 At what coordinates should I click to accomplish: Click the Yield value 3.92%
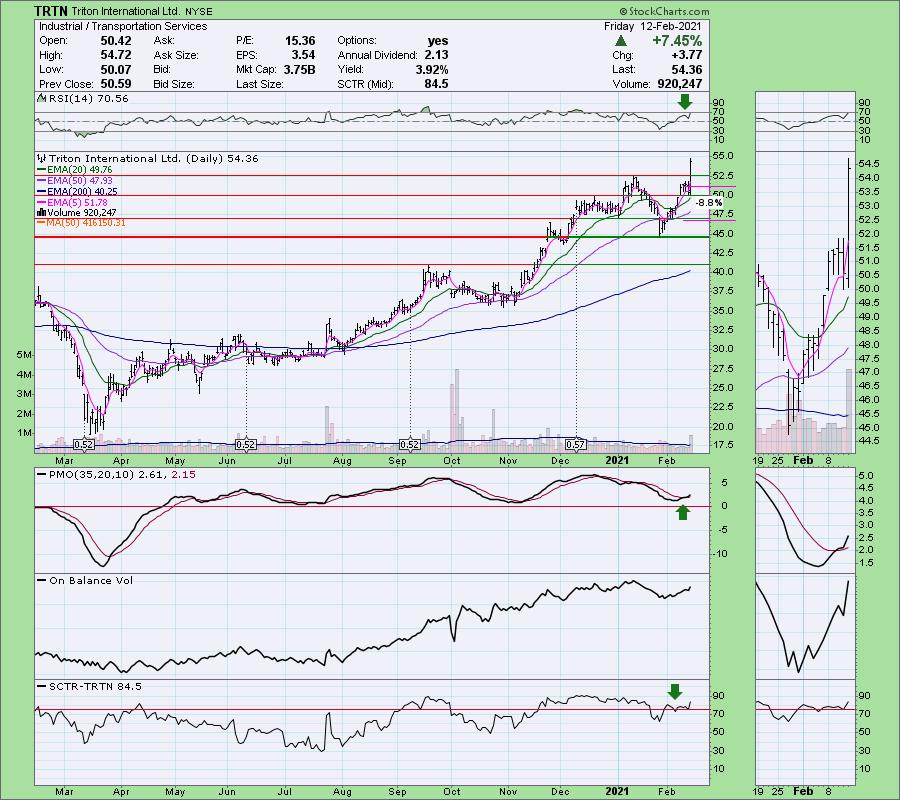point(432,69)
